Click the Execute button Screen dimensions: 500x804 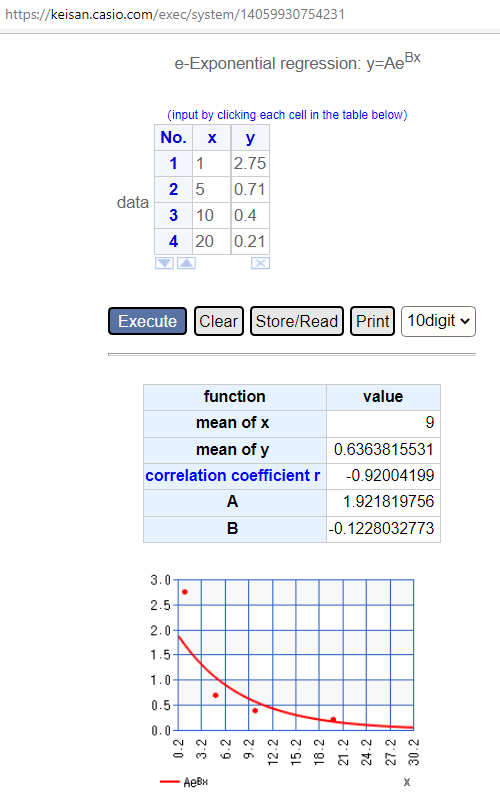pyautogui.click(x=148, y=321)
